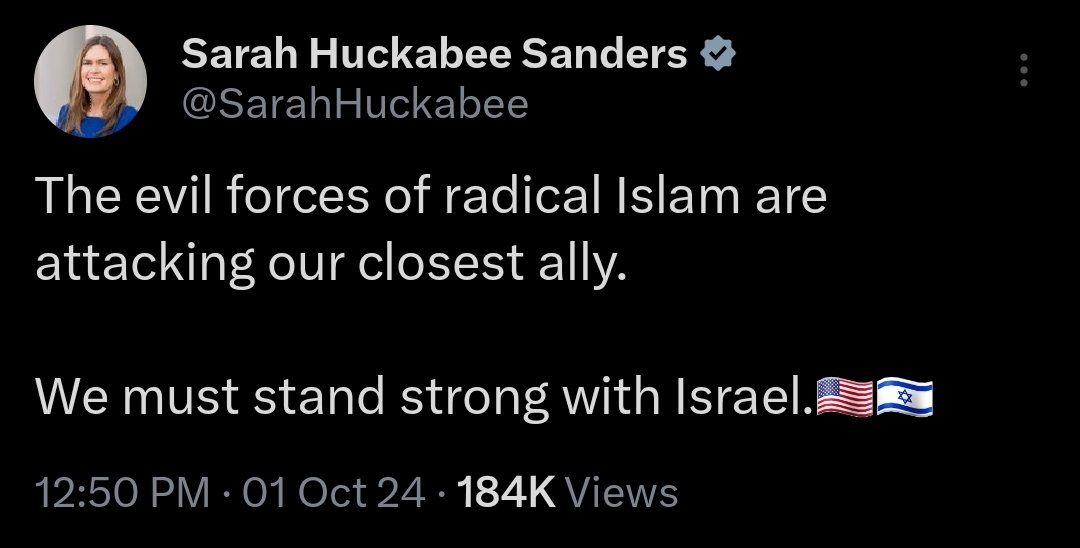This screenshot has width=1080, height=548.
Task: Click the @SarahHuckabee handle
Action: (355, 103)
